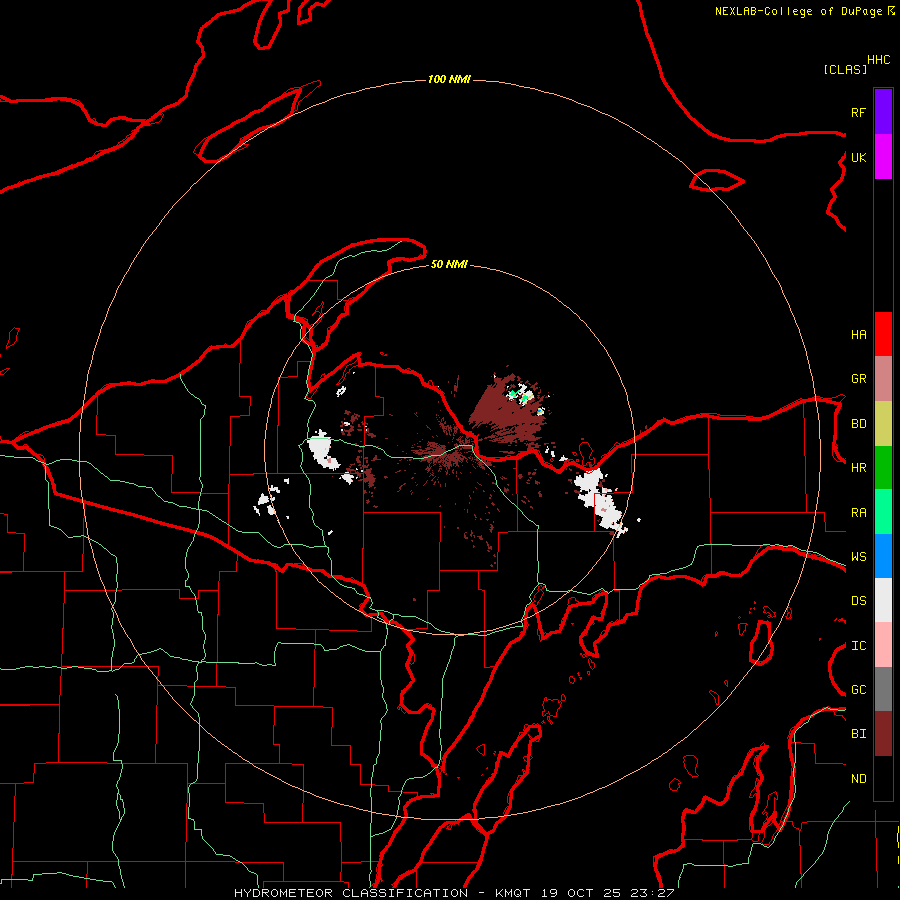Pick the HR green legend swatch

click(883, 468)
